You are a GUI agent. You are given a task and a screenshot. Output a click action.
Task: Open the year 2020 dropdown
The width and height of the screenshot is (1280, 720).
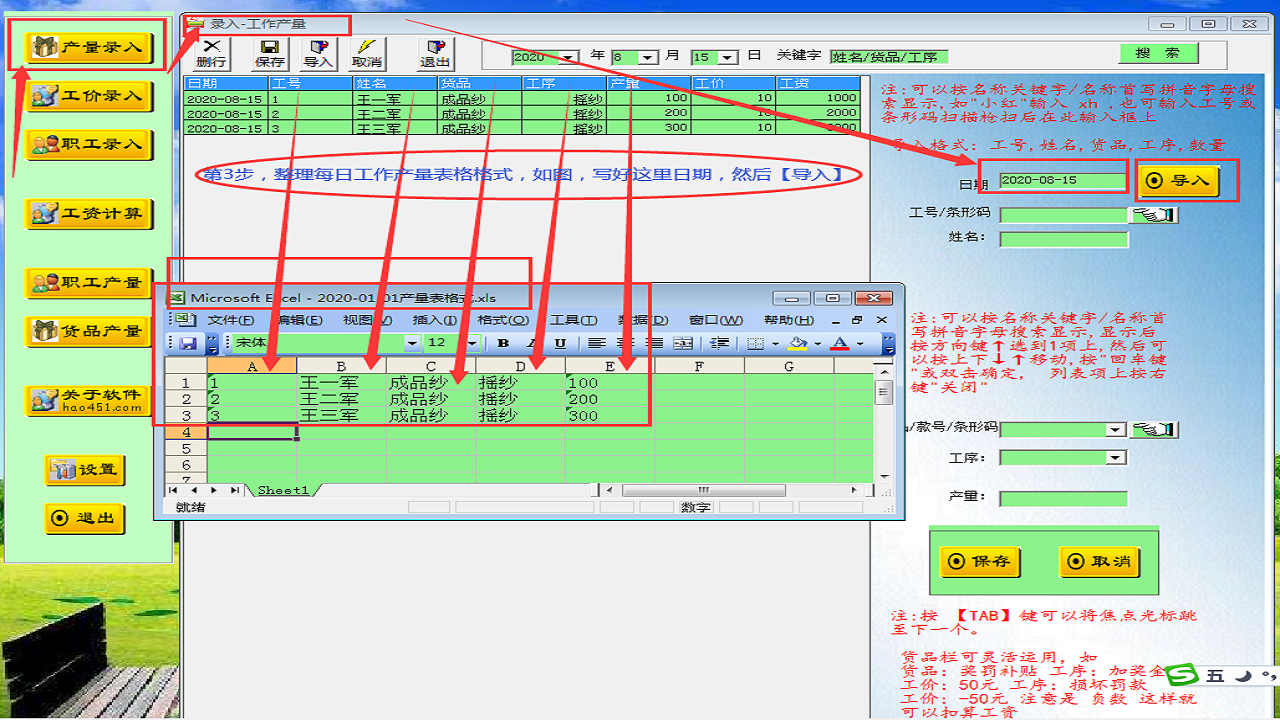pyautogui.click(x=569, y=58)
